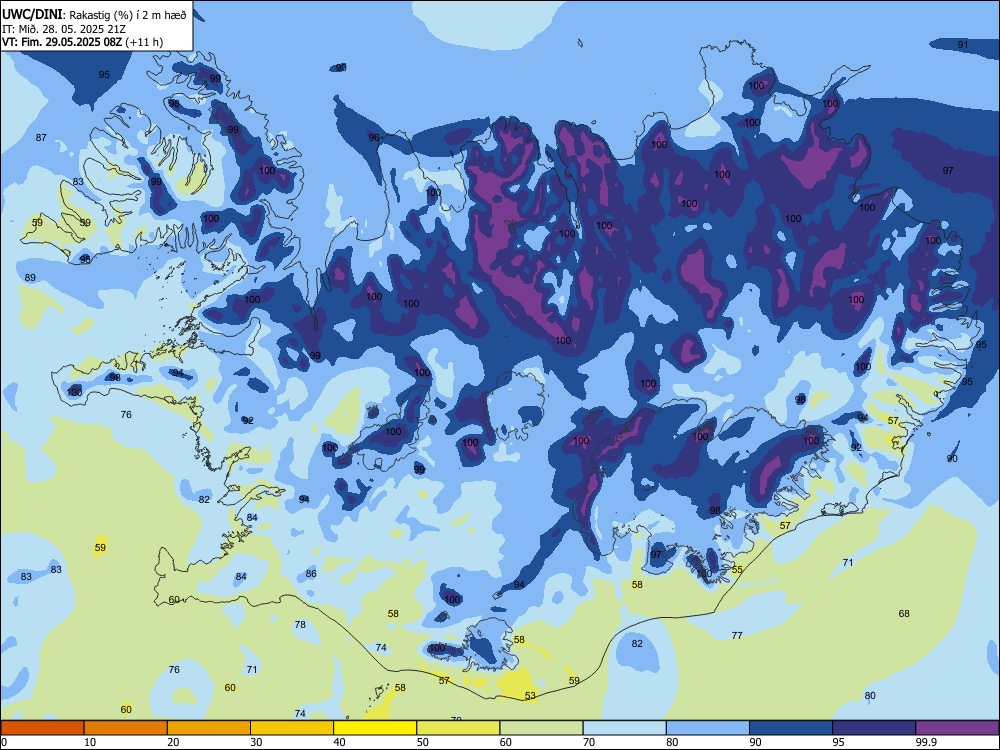Viewport: 1000px width, 750px height.
Task: Click the 99.9 legend tick label
Action: click(x=925, y=742)
